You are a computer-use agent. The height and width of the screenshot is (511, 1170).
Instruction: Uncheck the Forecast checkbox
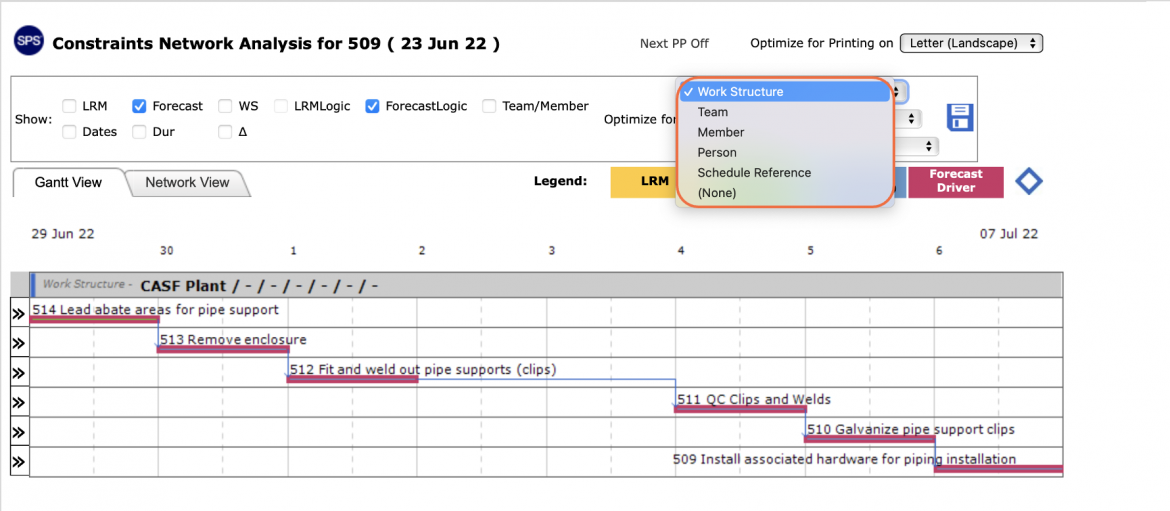pyautogui.click(x=139, y=106)
